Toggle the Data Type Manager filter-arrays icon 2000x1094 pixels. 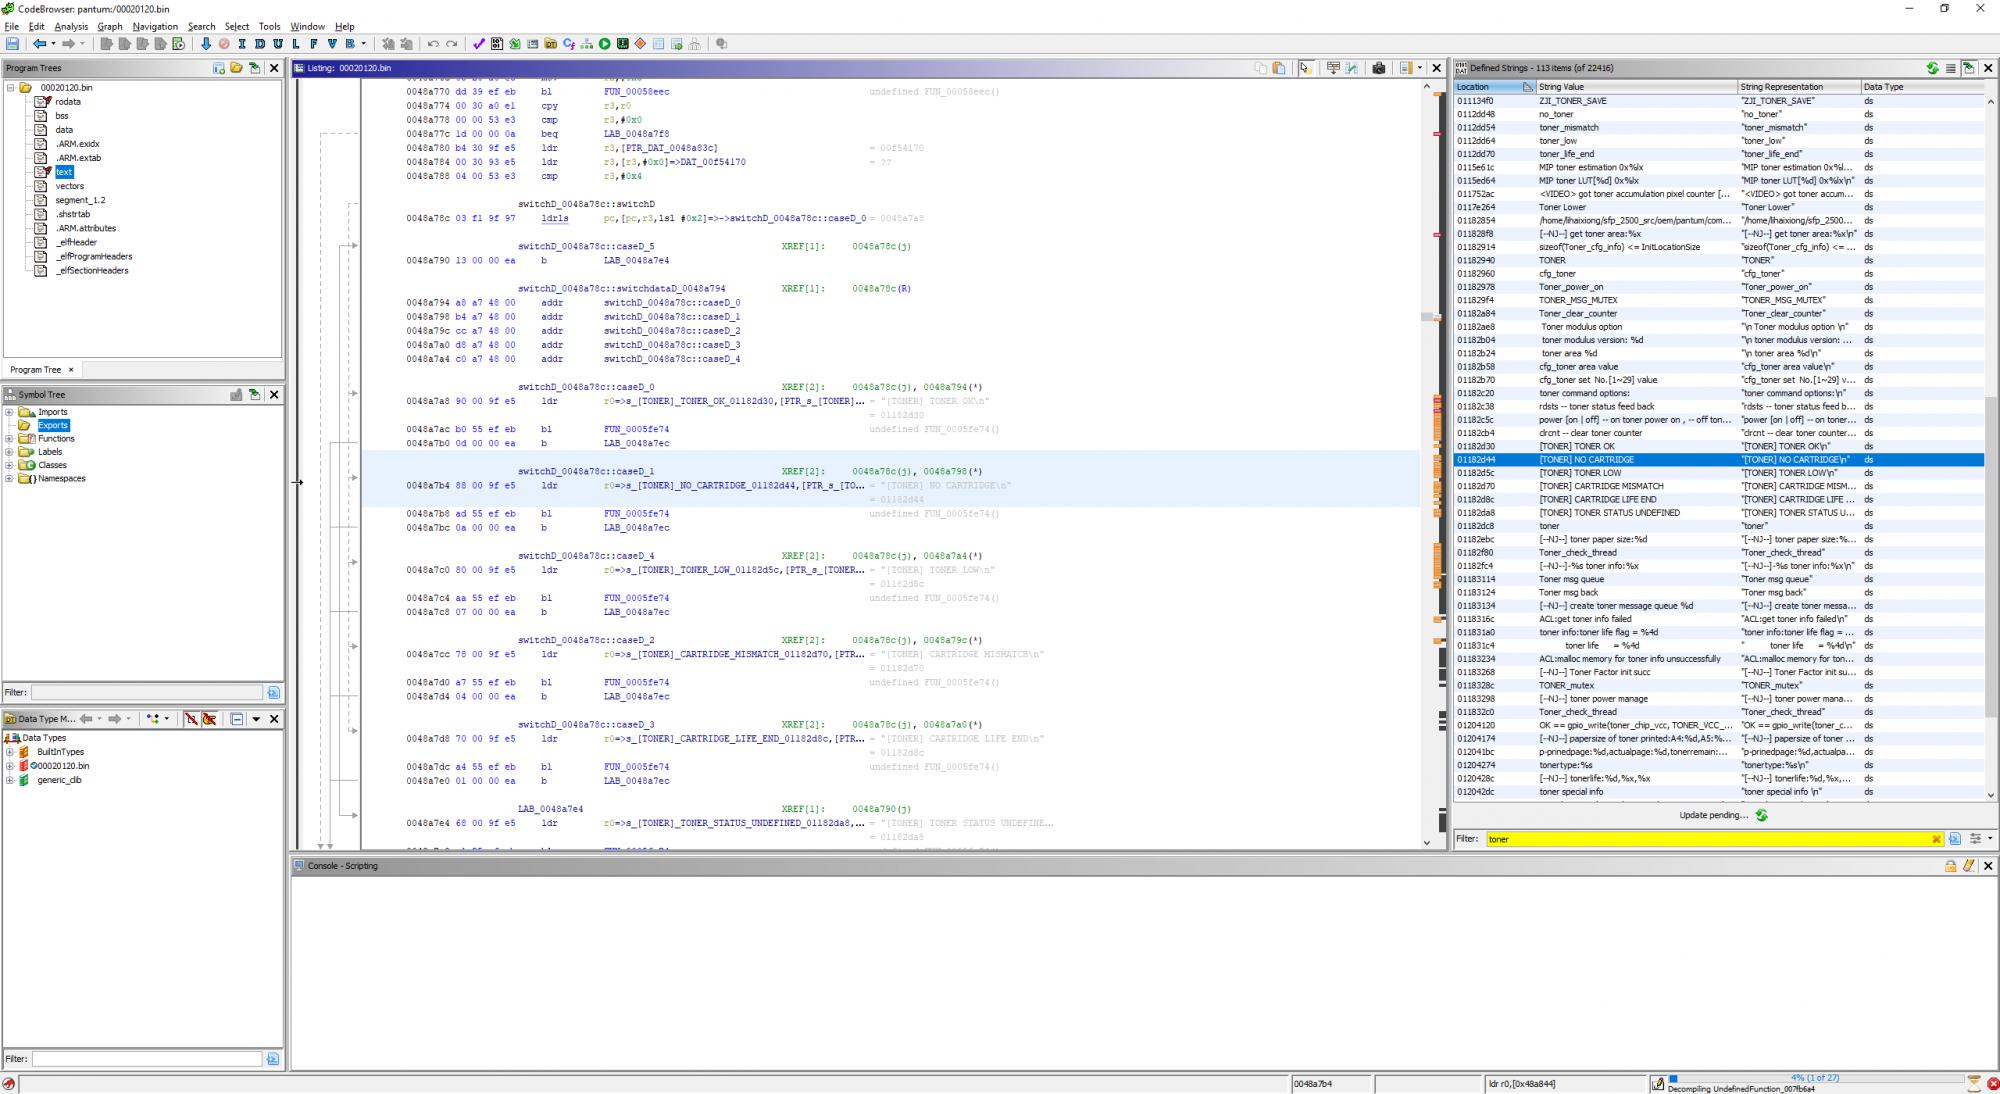coord(191,719)
